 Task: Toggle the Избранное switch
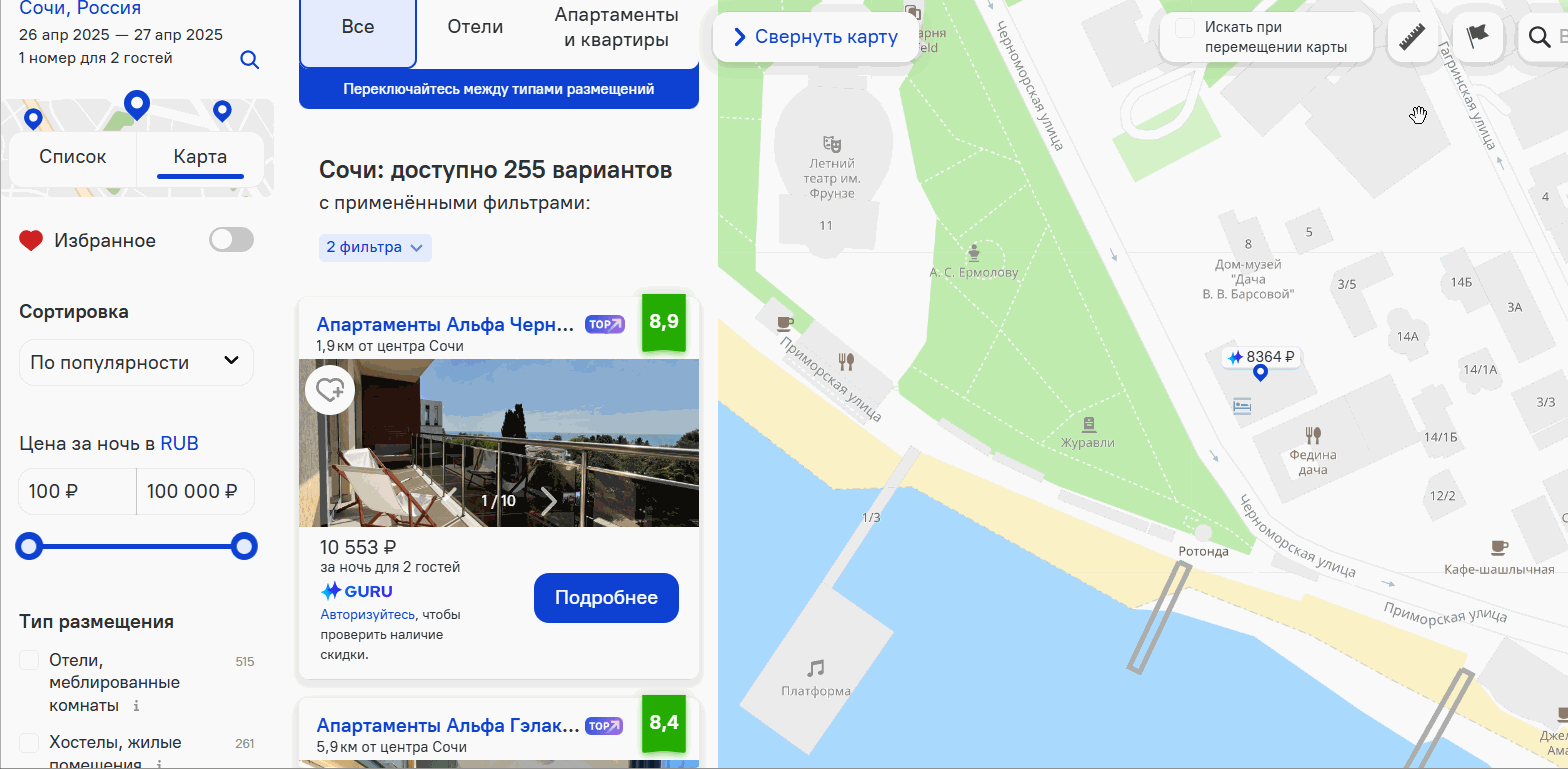pos(231,240)
